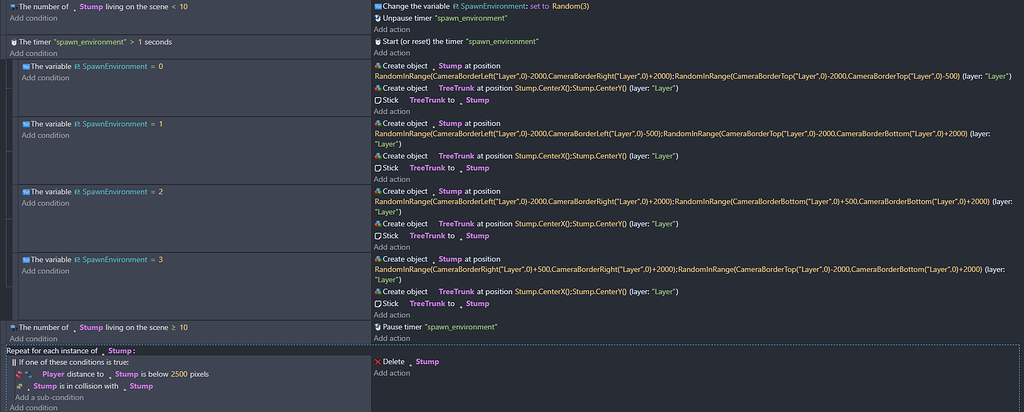Click the variable icon in the 'SpawnEnvironment = 1' condition

click(x=26, y=124)
